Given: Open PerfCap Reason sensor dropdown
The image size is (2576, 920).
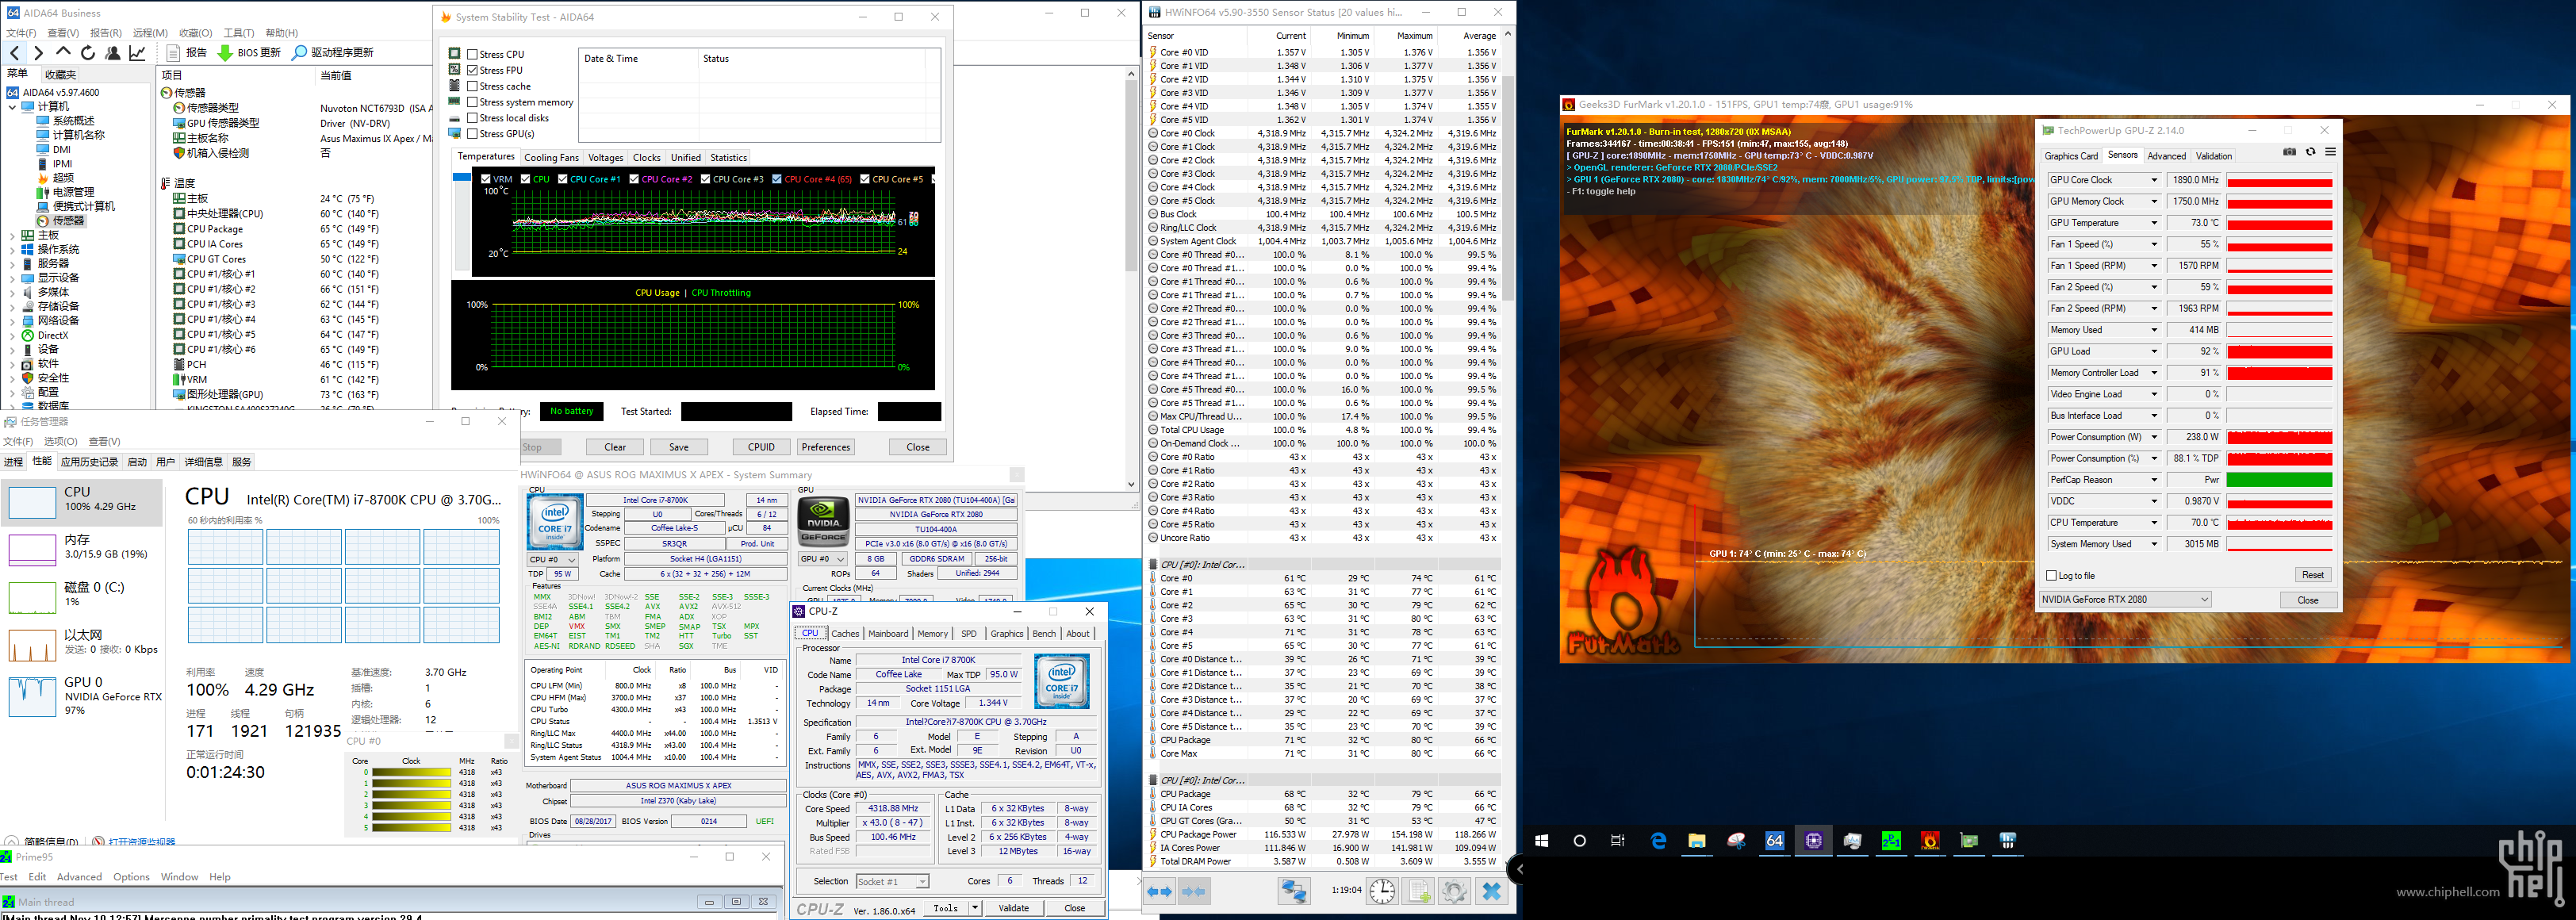Looking at the screenshot, I should pyautogui.click(x=2154, y=480).
